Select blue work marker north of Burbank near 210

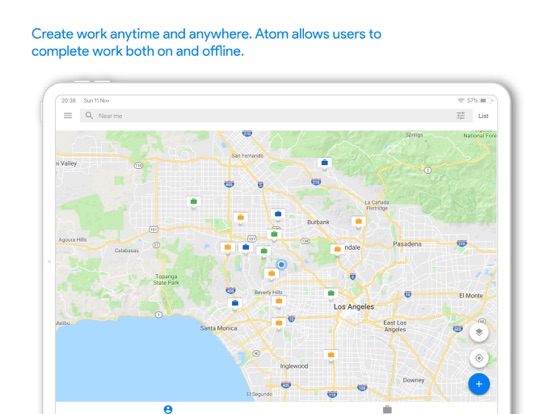325,163
